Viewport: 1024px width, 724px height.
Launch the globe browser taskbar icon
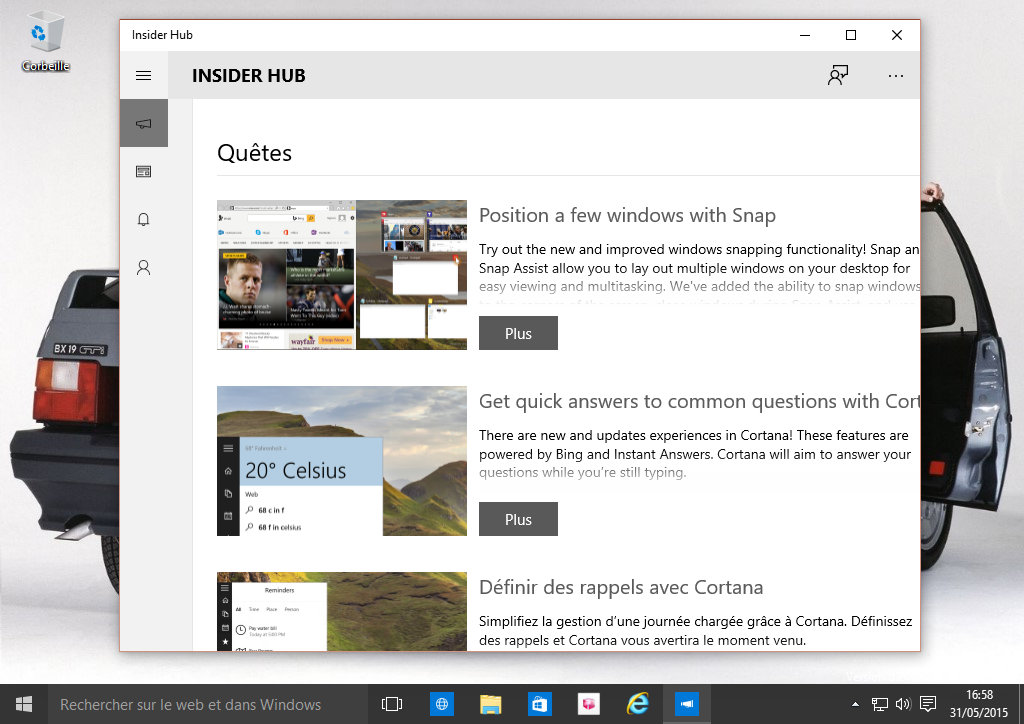pyautogui.click(x=442, y=704)
